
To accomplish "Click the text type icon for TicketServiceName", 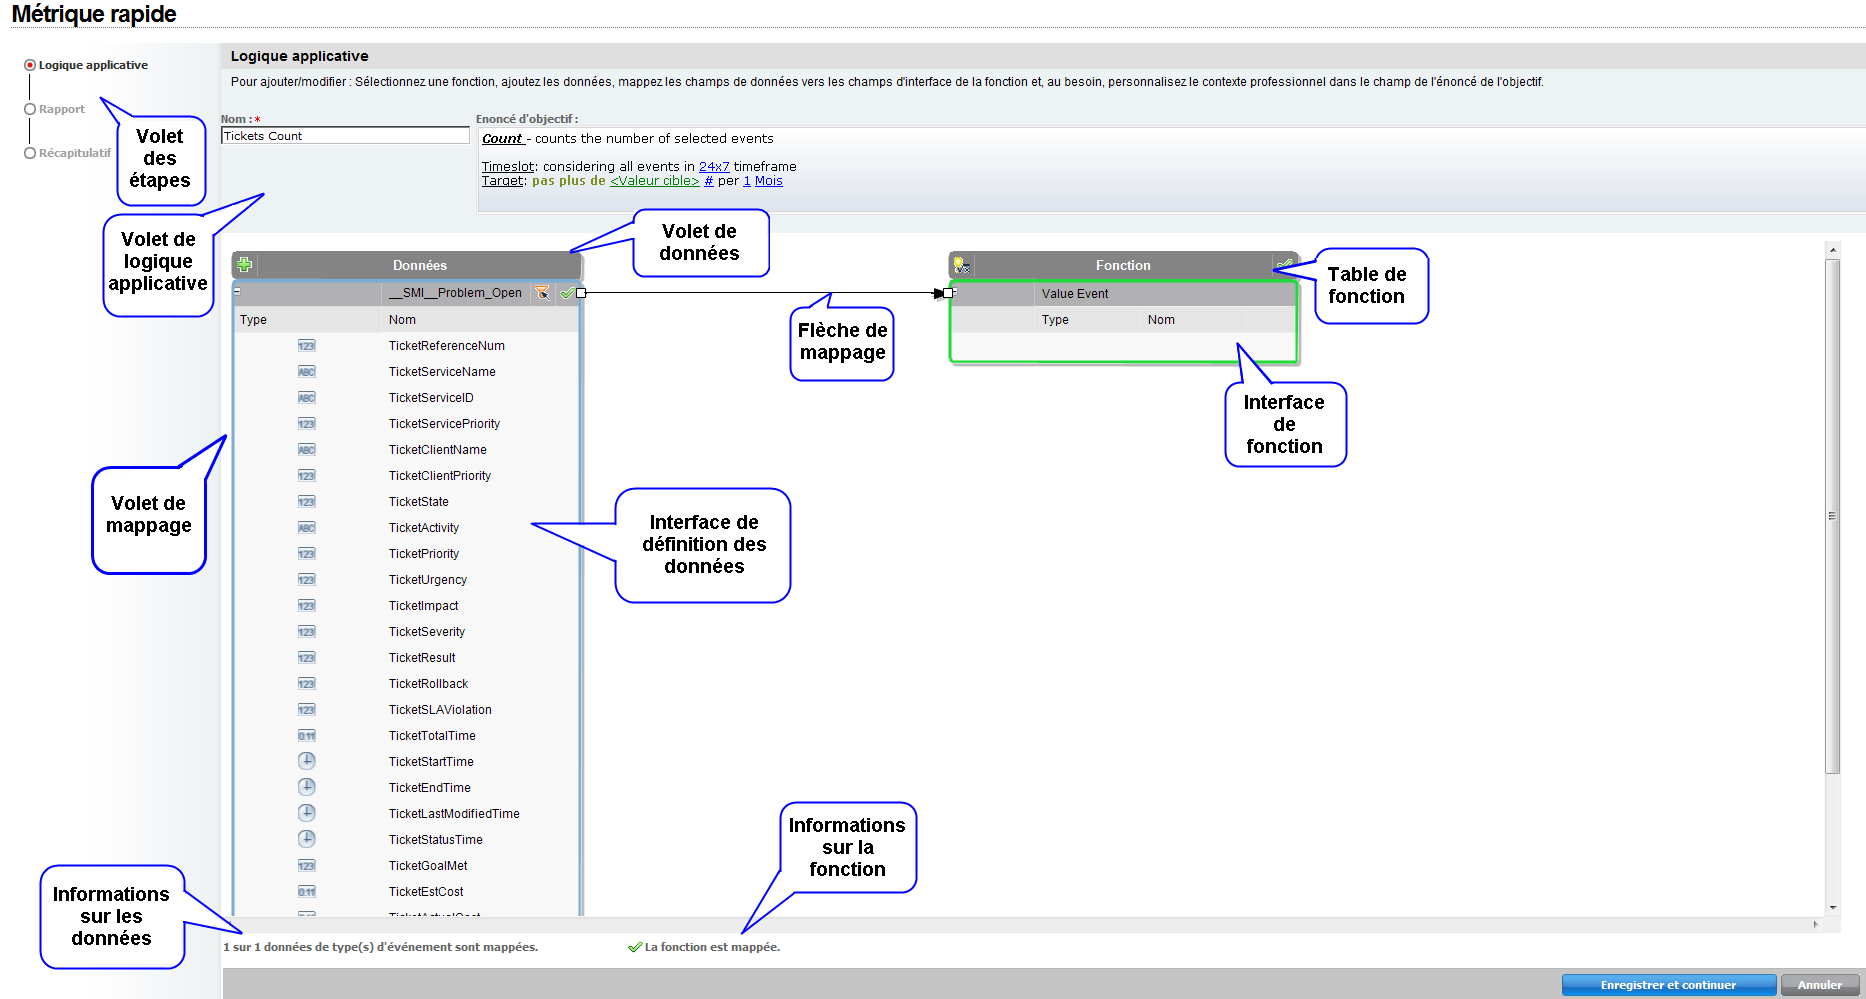I will [x=306, y=372].
